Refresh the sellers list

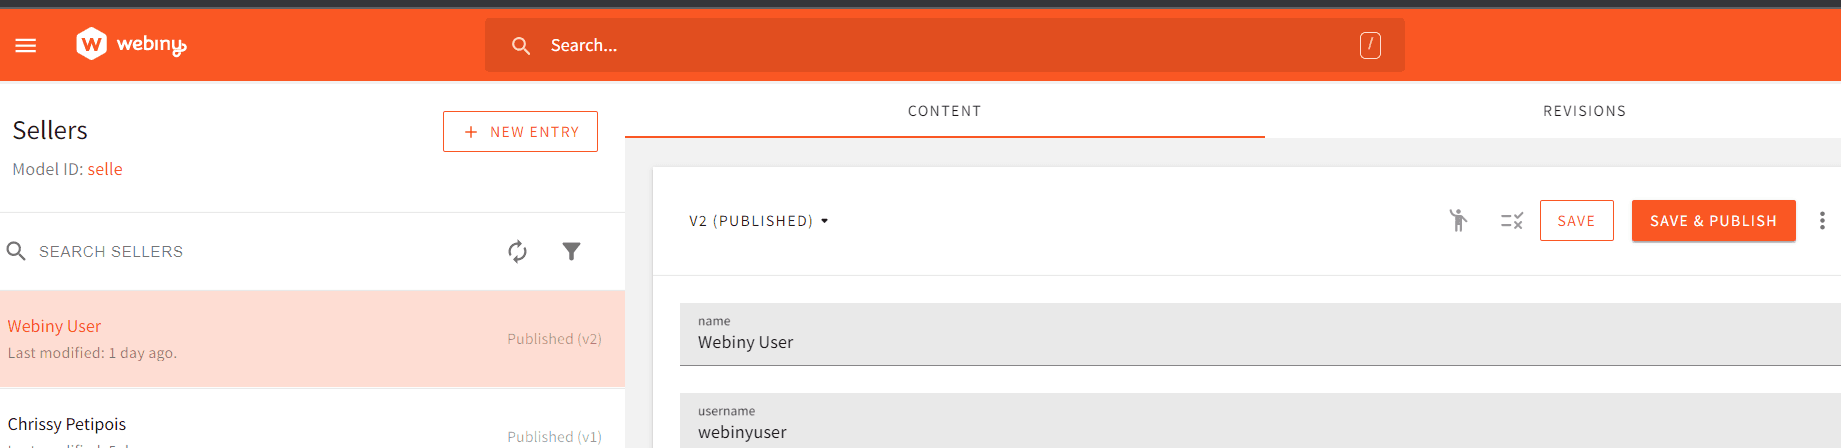(517, 251)
